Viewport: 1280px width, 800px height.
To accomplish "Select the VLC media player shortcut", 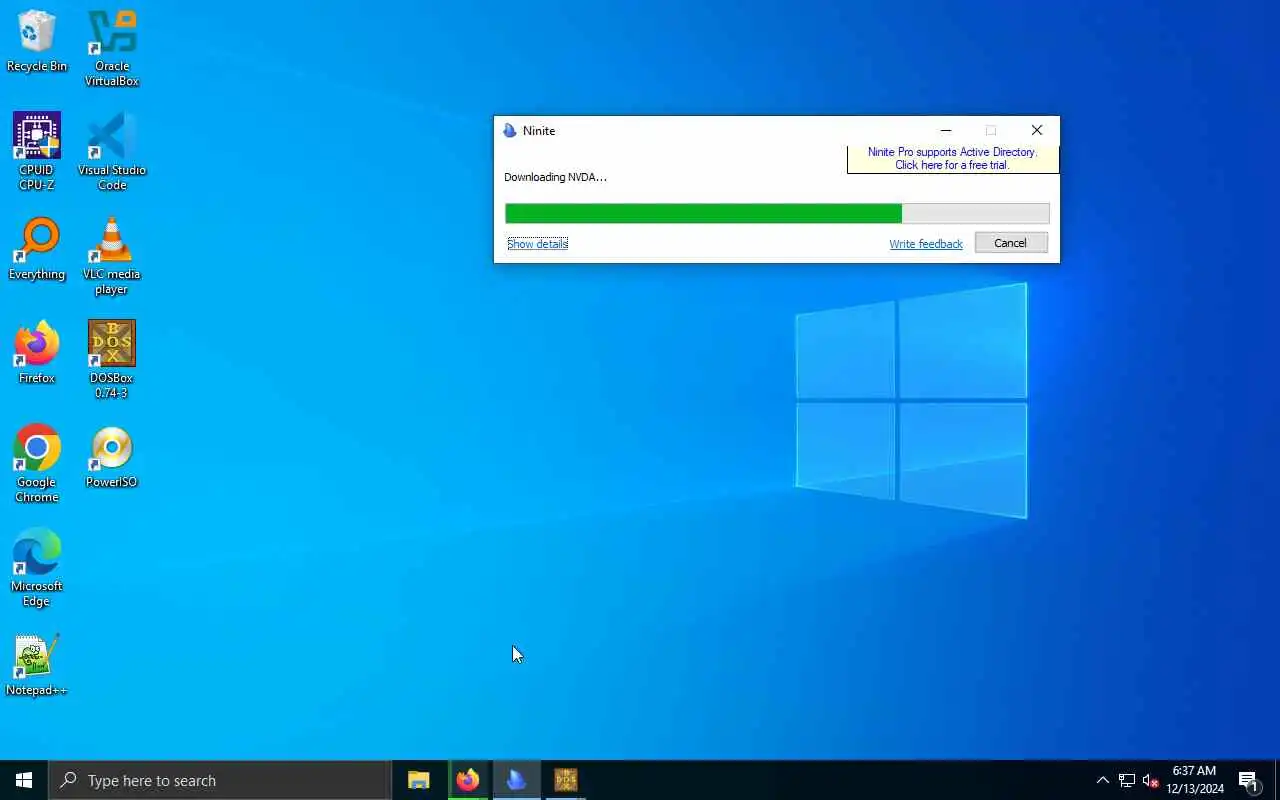I will 112,256.
